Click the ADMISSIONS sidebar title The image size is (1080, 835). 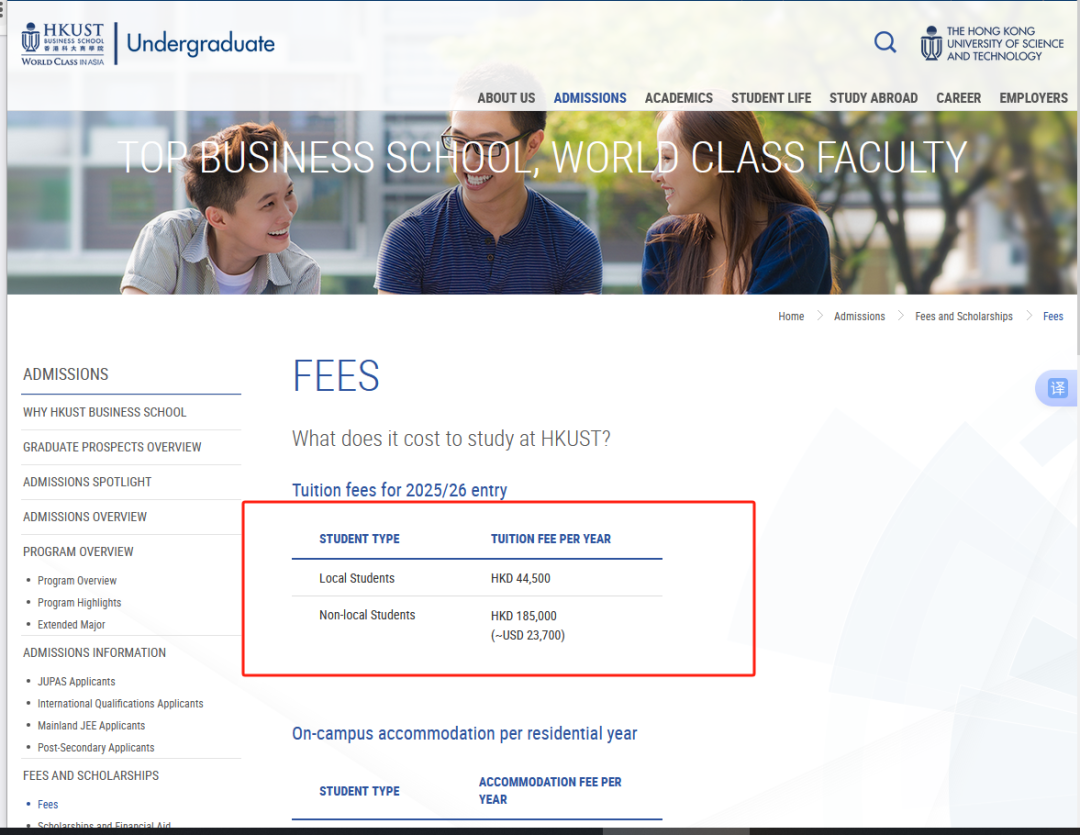point(65,374)
